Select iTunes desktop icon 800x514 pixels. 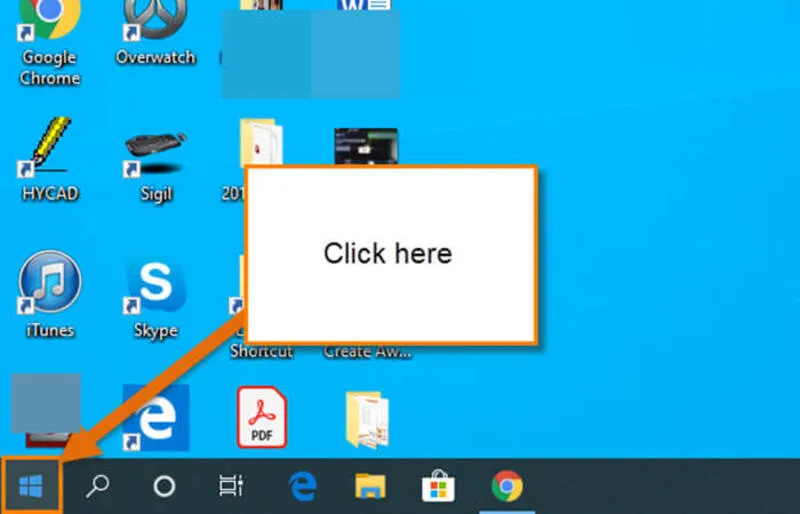pos(50,294)
